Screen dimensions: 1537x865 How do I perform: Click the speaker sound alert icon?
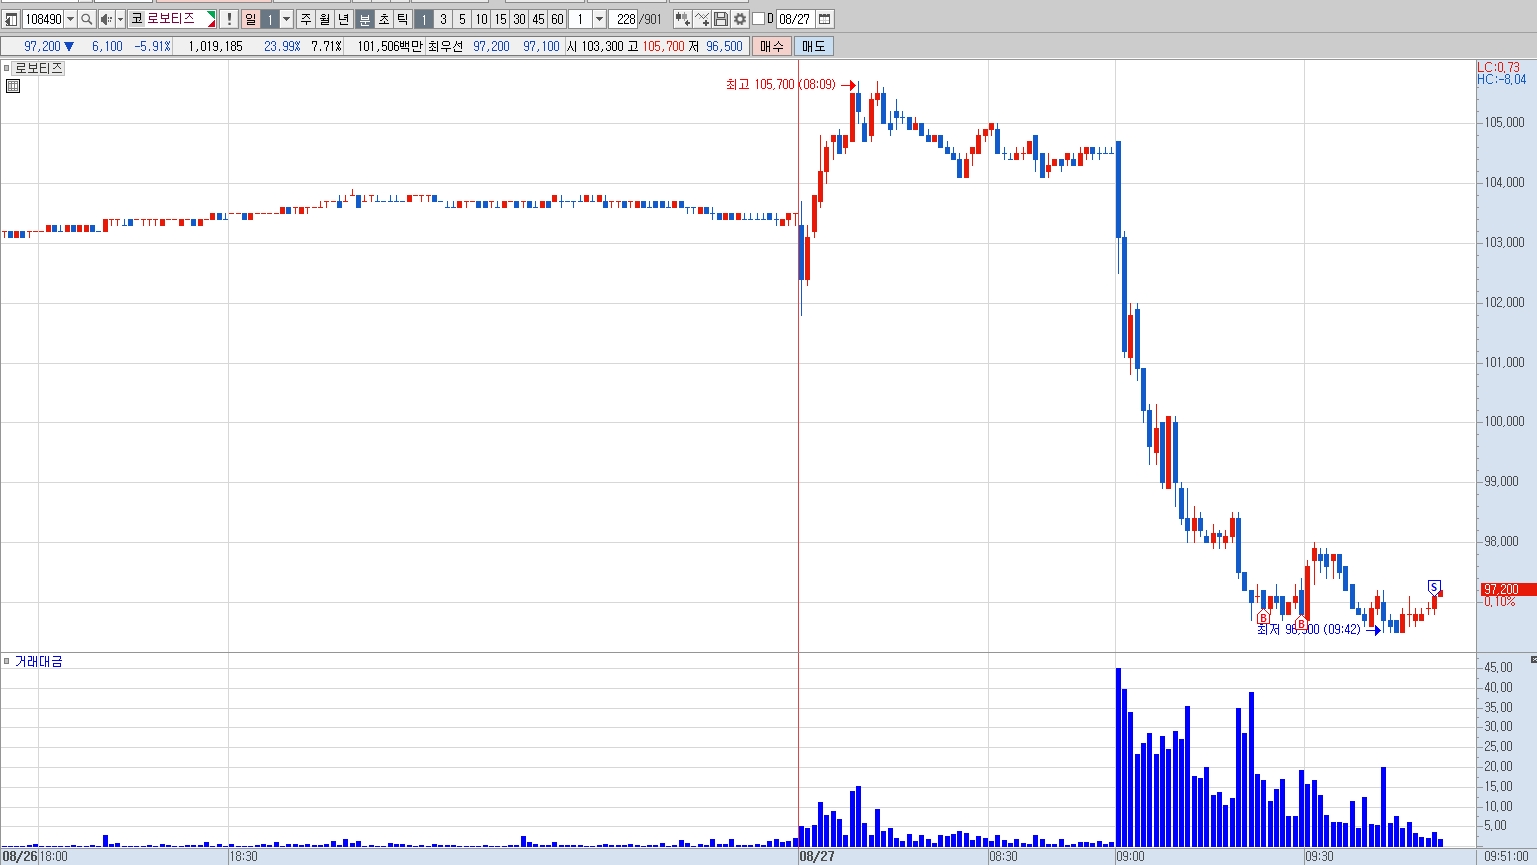[105, 19]
